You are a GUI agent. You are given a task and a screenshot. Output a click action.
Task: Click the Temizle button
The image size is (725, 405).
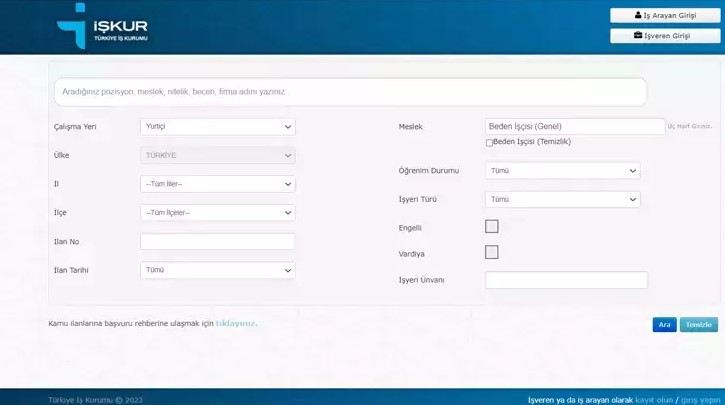pos(699,325)
